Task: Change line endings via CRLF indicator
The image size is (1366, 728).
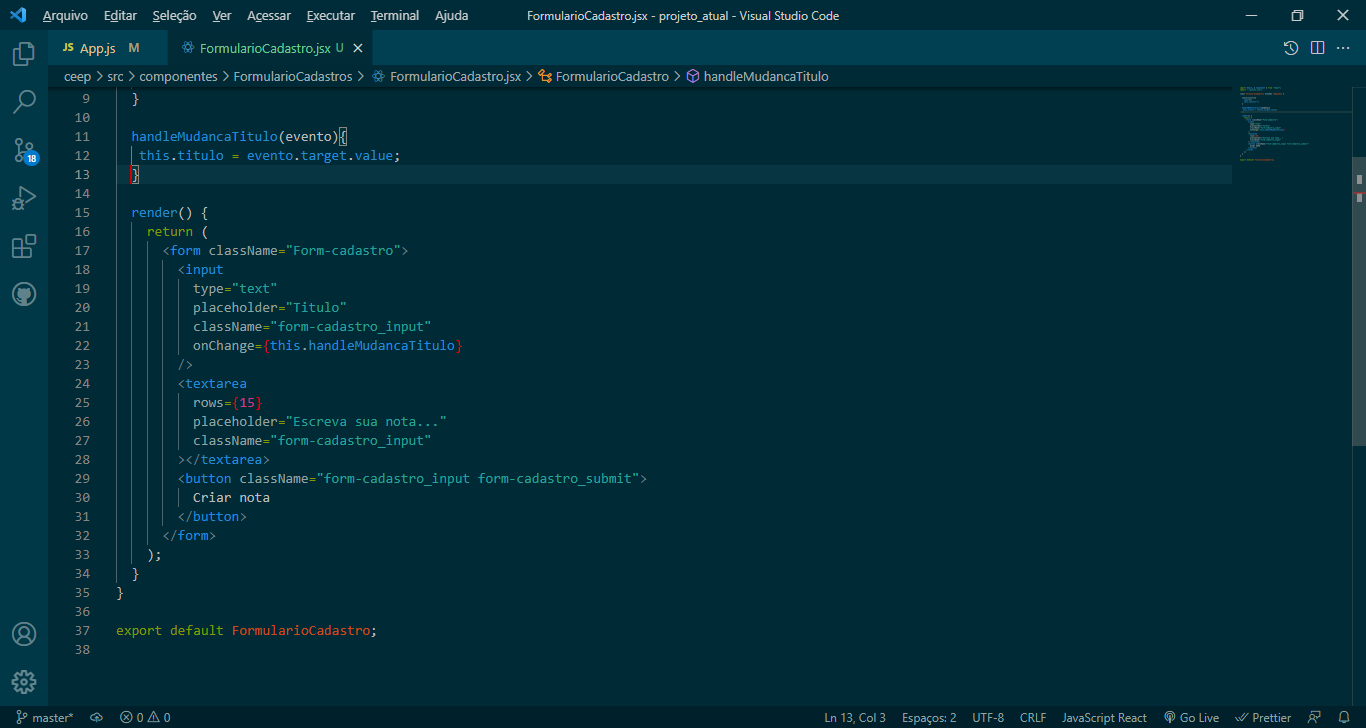Action: coord(1033,717)
